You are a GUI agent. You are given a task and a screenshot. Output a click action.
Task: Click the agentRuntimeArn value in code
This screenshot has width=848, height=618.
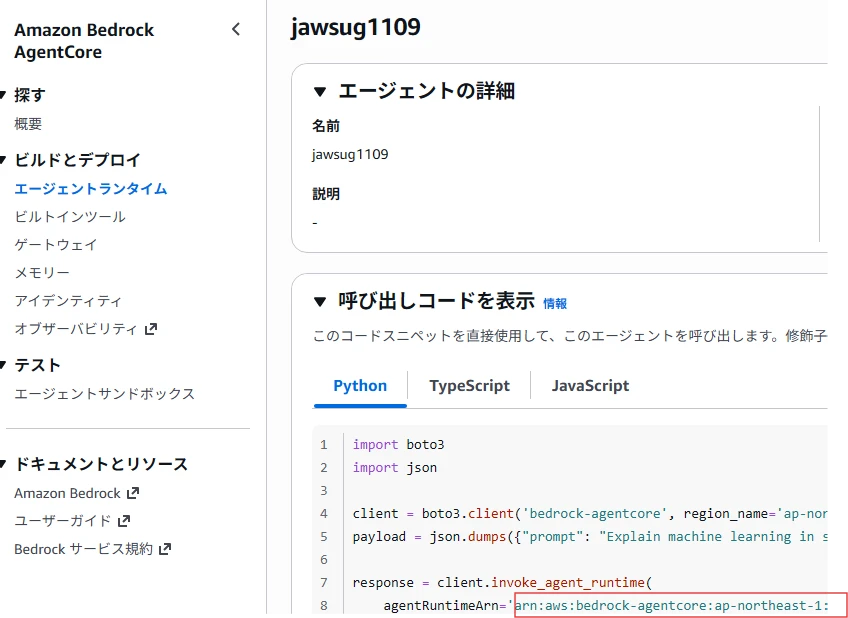click(672, 605)
